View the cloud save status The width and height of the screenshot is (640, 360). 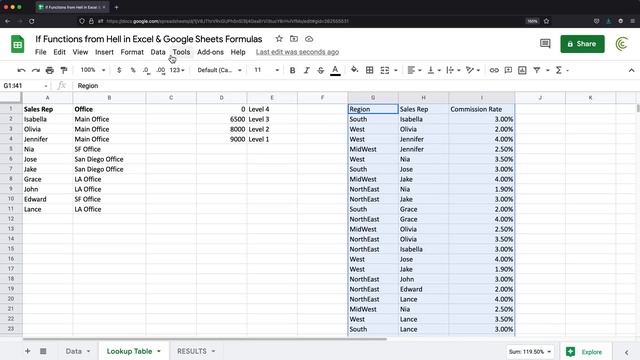309,39
